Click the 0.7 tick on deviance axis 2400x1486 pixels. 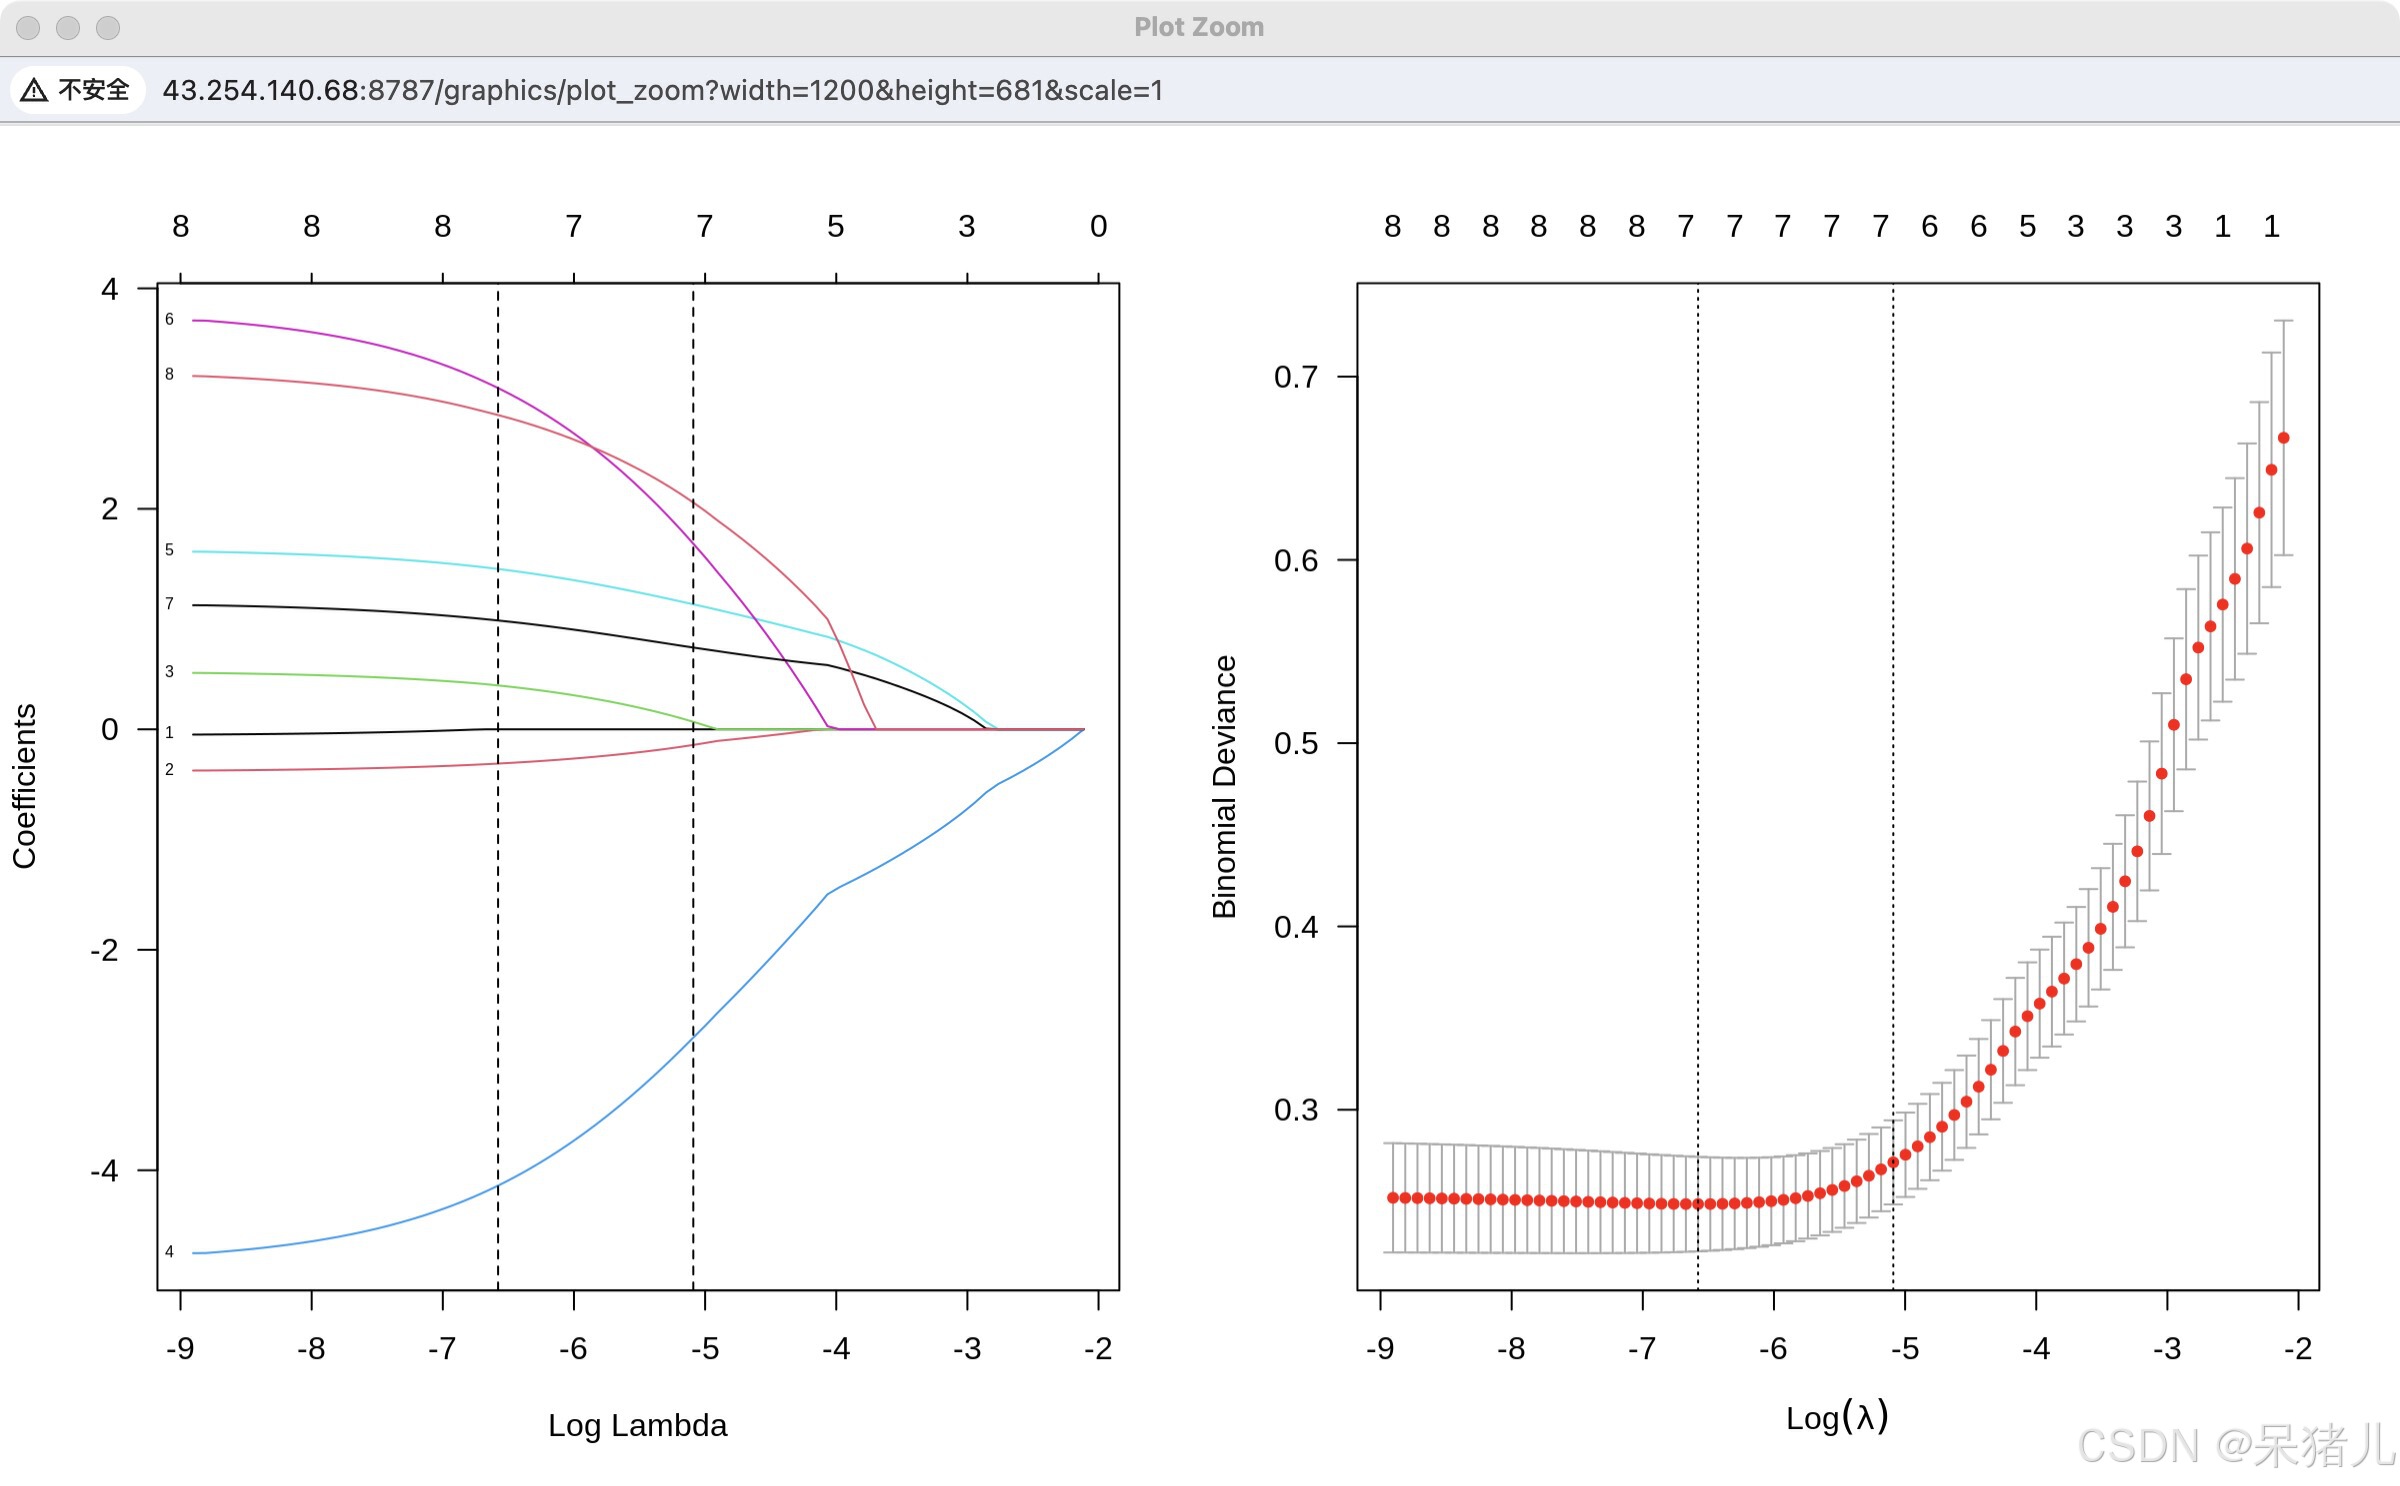(x=1296, y=377)
